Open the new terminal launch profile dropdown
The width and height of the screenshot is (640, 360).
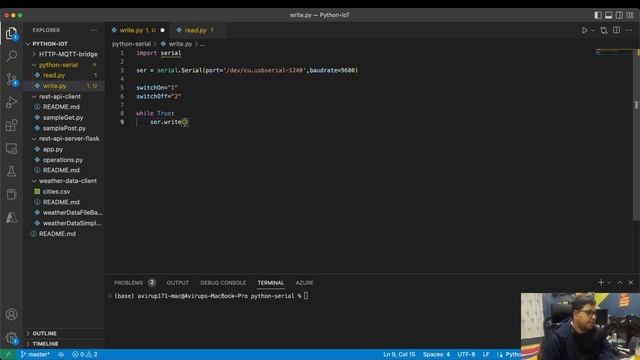click(609, 283)
